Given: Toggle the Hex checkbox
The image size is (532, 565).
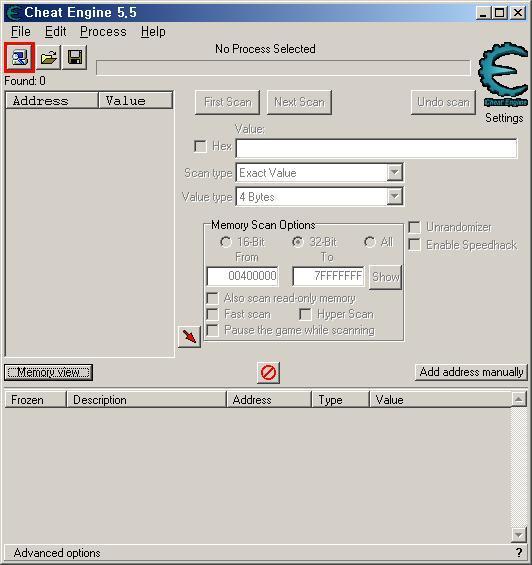Looking at the screenshot, I should tap(200, 146).
